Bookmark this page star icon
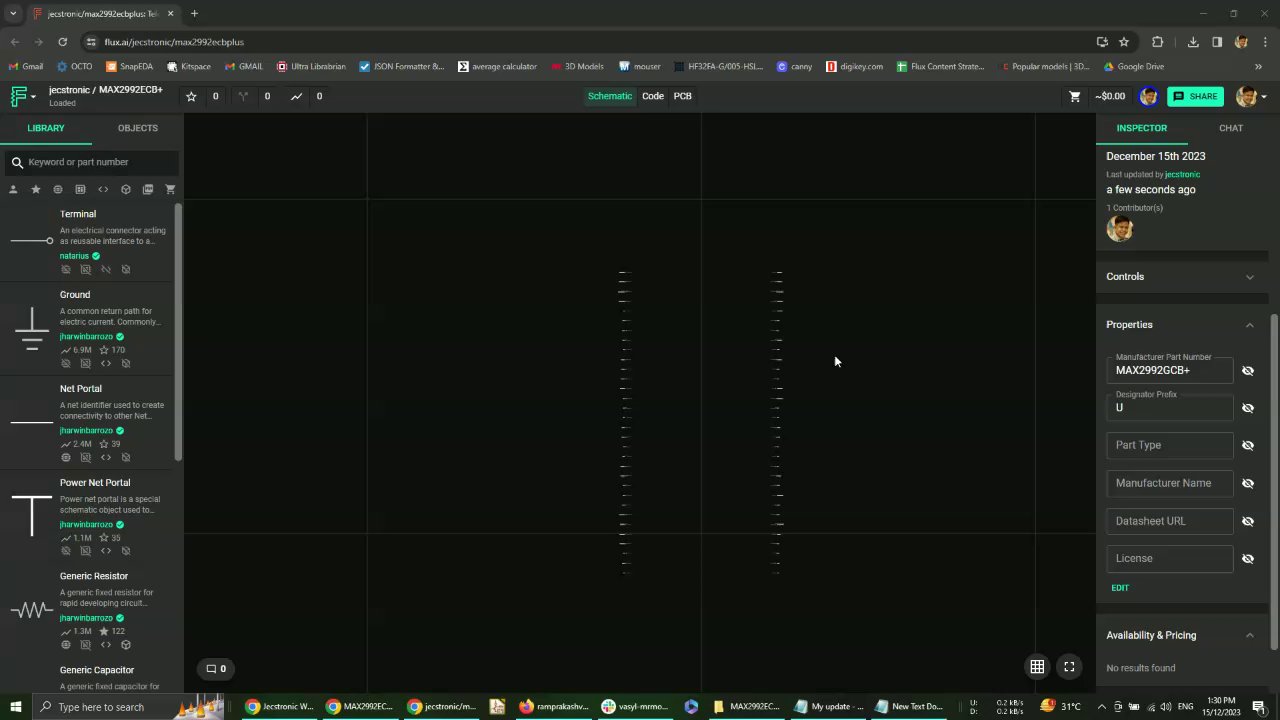The width and height of the screenshot is (1280, 720). pos(1124,42)
